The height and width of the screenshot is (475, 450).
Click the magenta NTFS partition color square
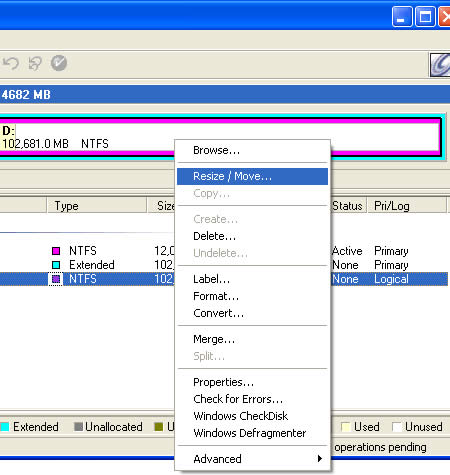56,251
